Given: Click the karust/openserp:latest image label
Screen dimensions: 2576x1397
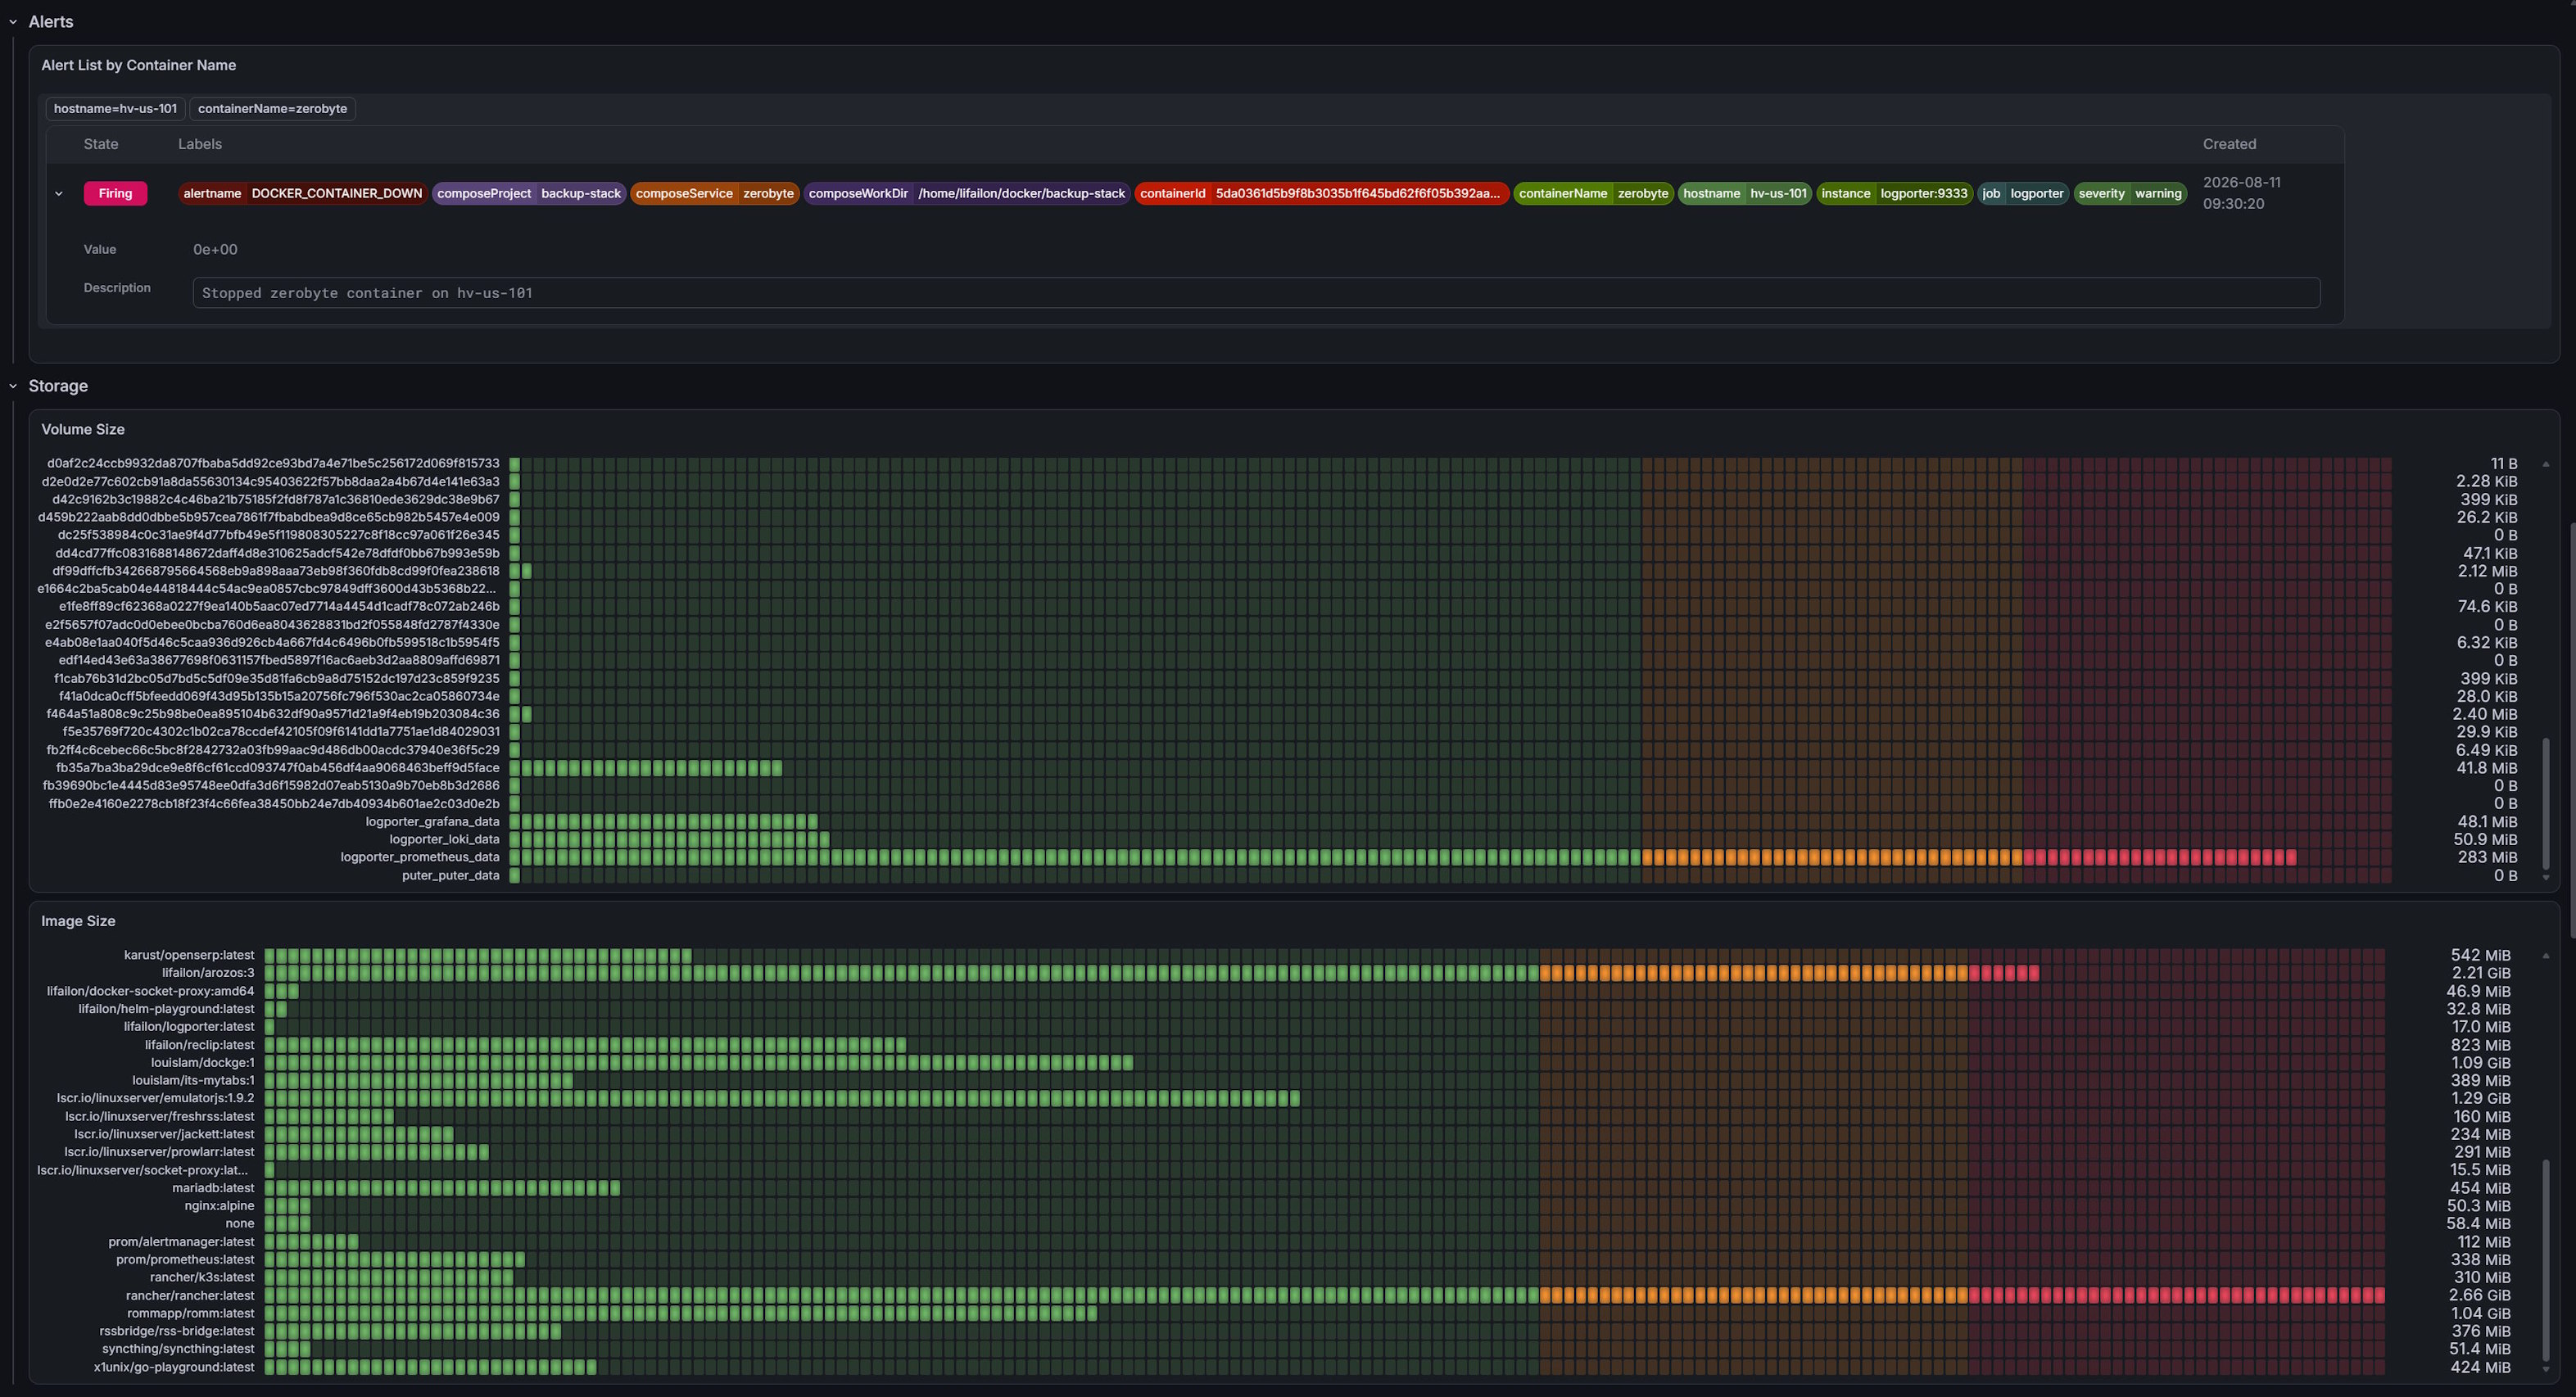Looking at the screenshot, I should (x=189, y=956).
